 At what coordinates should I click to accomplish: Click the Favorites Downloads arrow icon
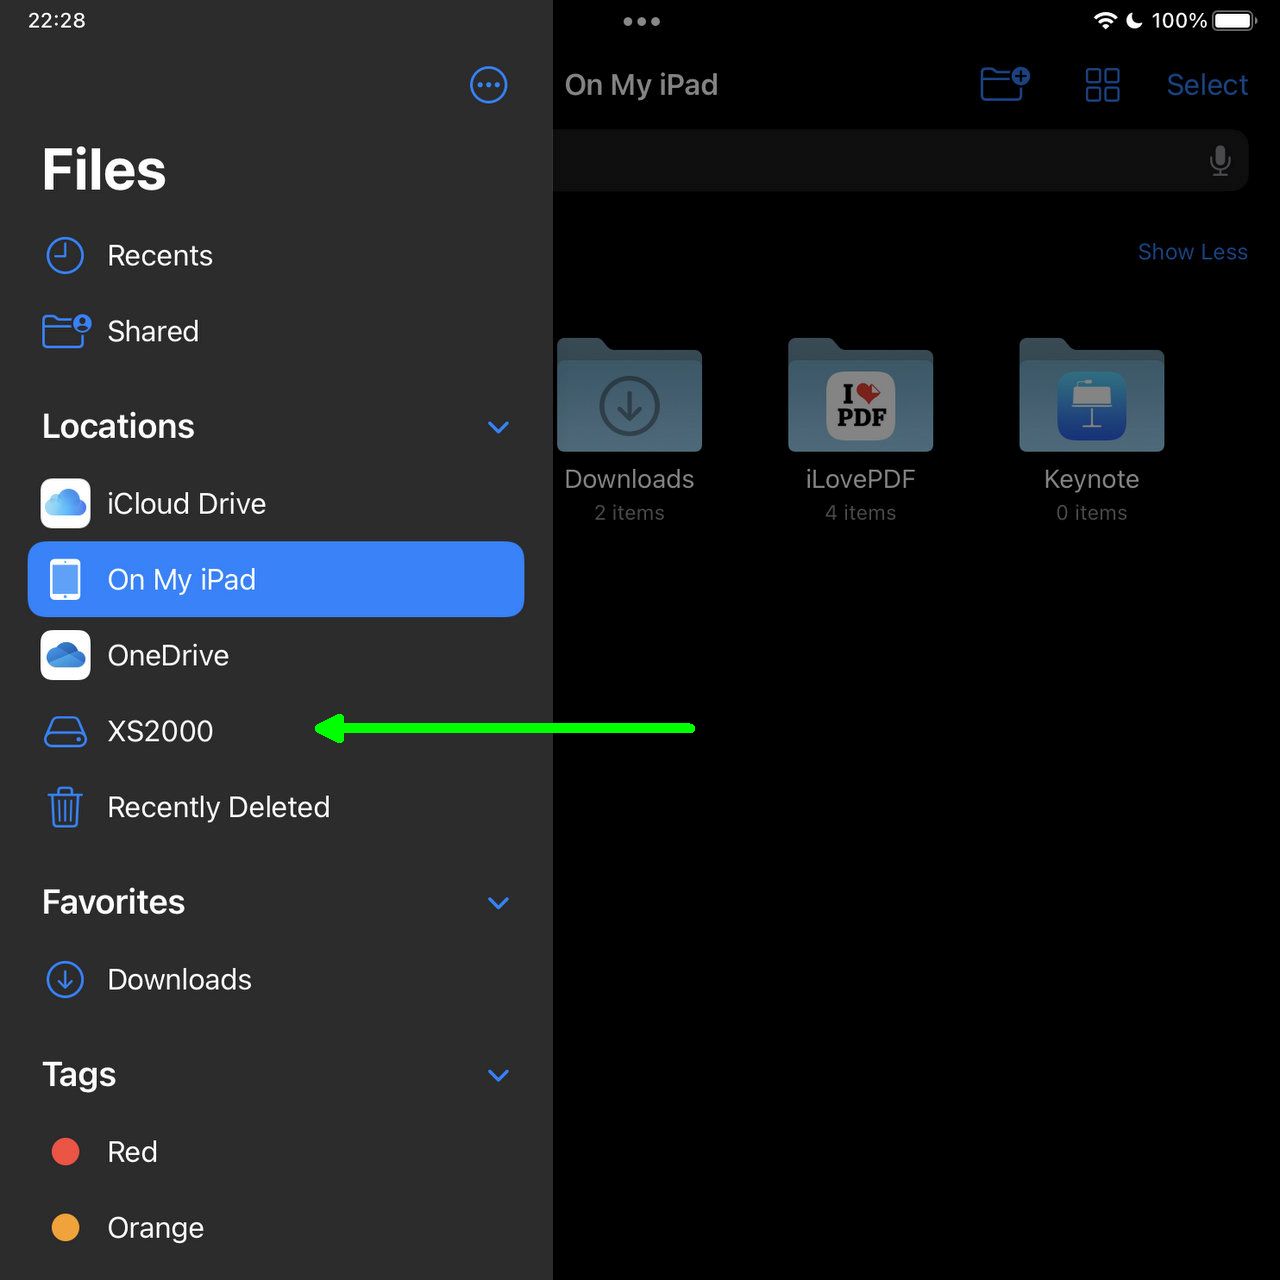tap(65, 979)
